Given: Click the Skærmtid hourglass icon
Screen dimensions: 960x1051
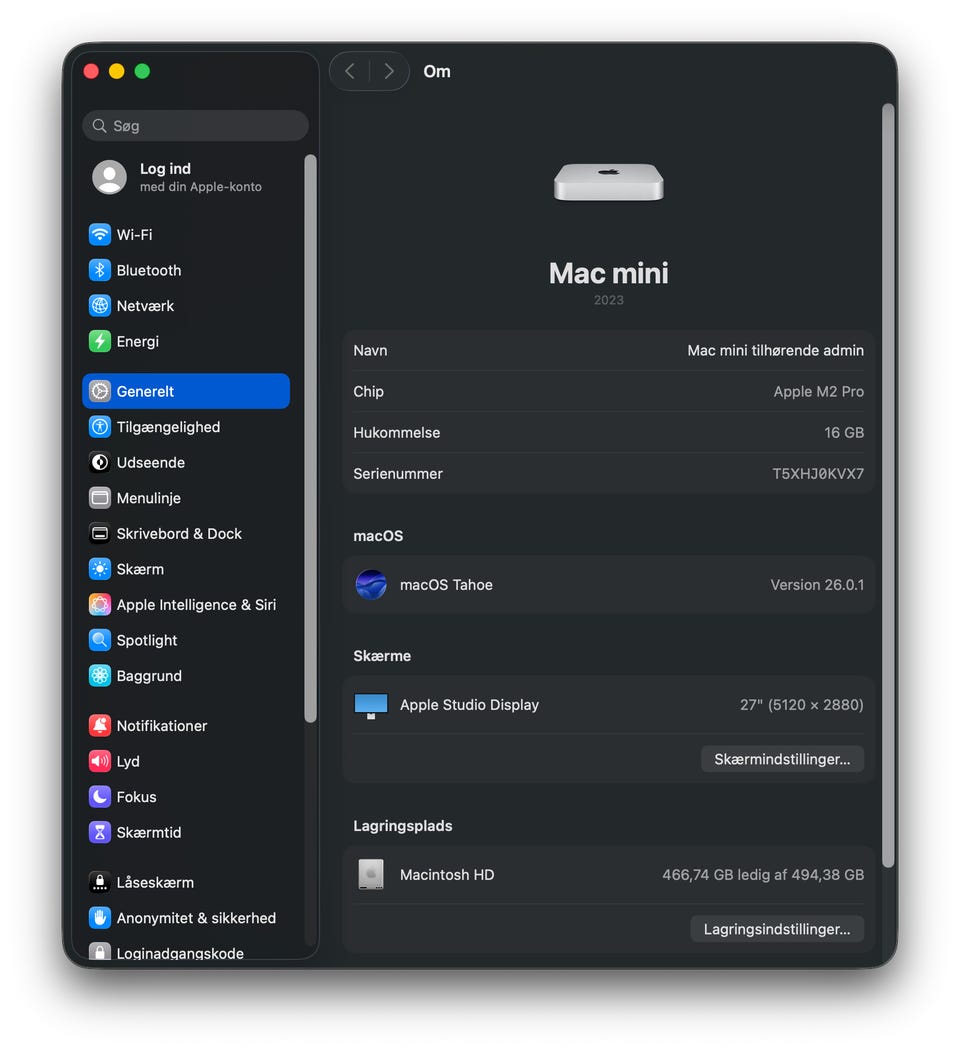Looking at the screenshot, I should (100, 832).
